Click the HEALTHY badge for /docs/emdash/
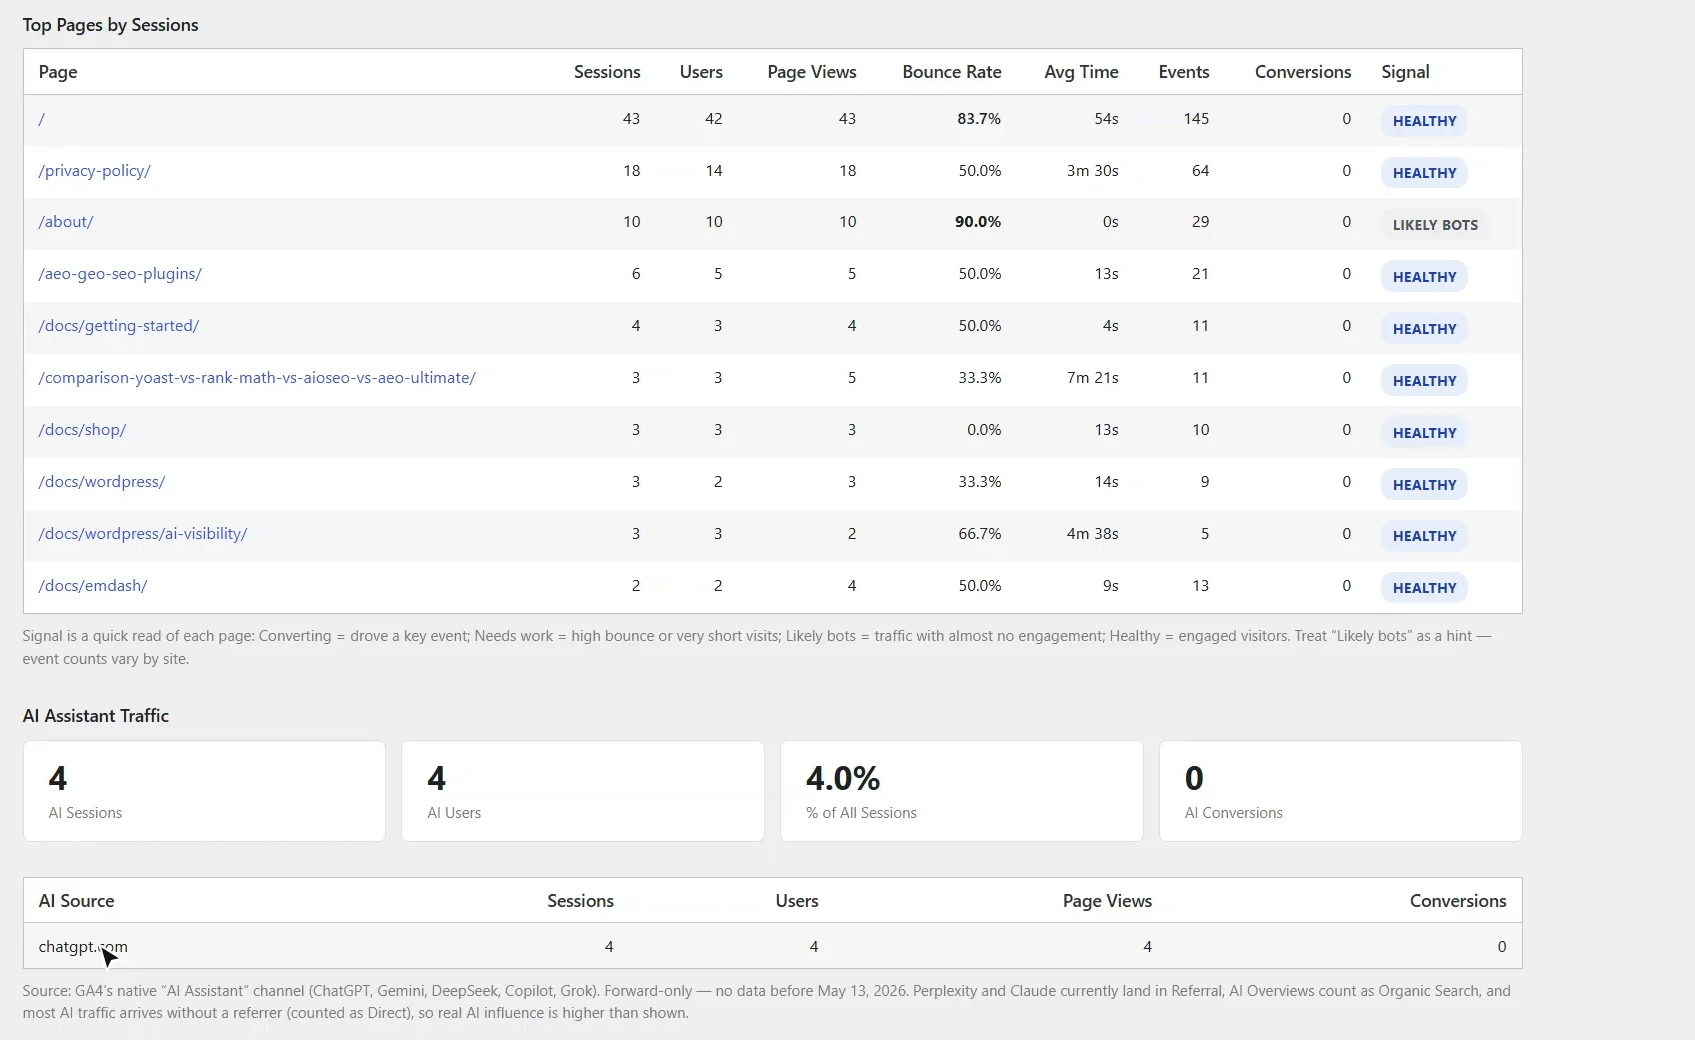 1424,588
